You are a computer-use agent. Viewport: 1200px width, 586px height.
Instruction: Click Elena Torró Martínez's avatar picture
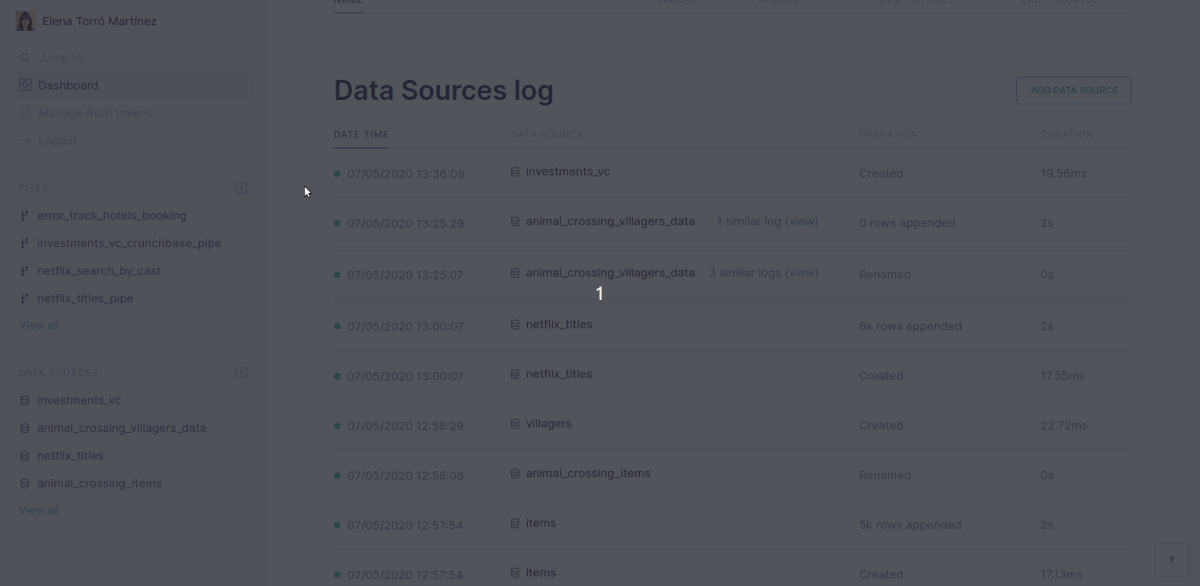coord(26,21)
